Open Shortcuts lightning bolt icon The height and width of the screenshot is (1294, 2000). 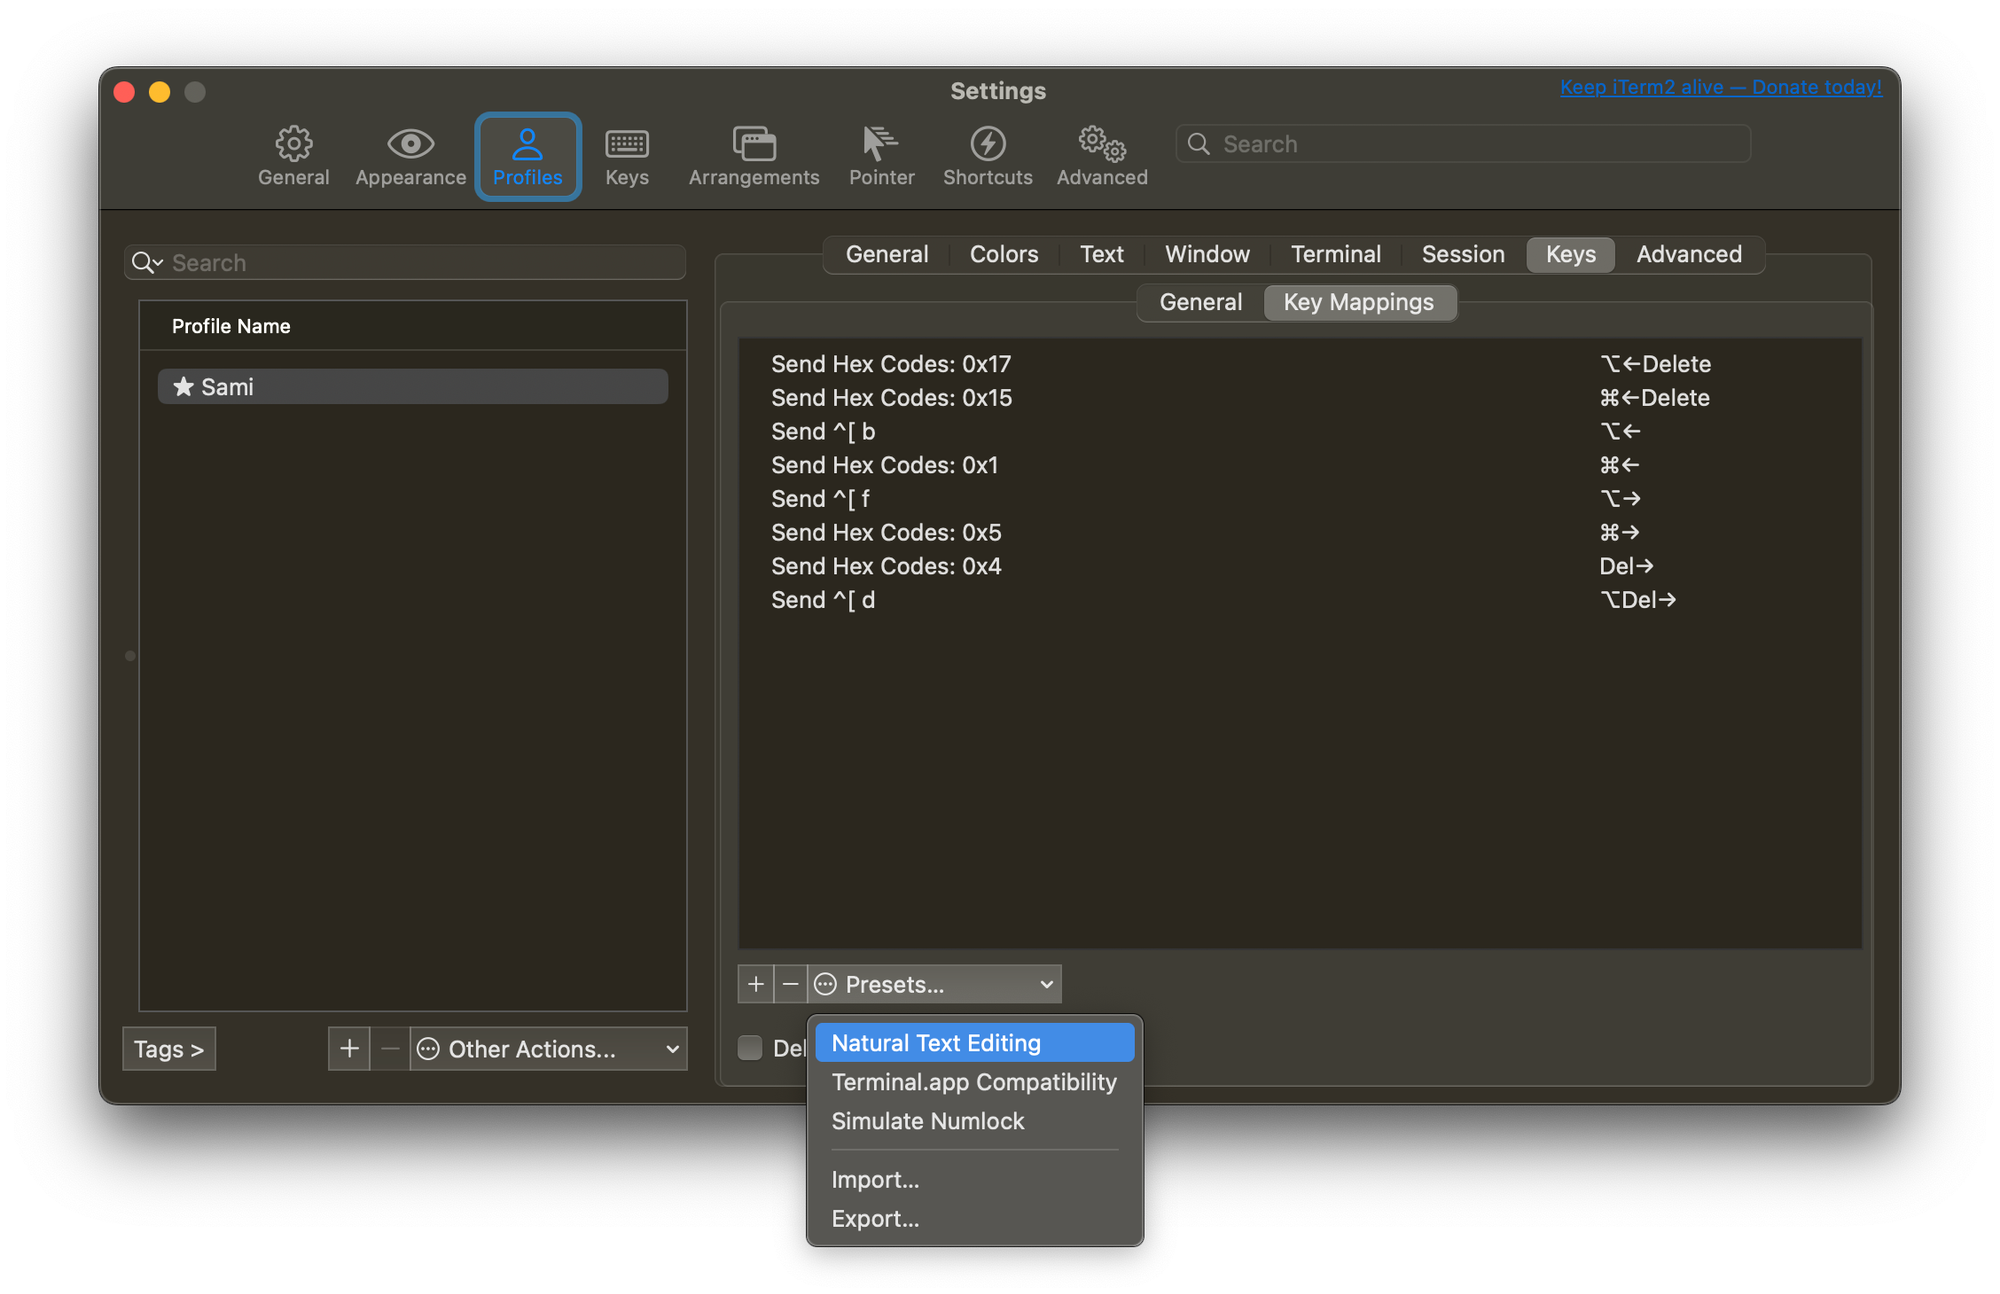[x=987, y=144]
